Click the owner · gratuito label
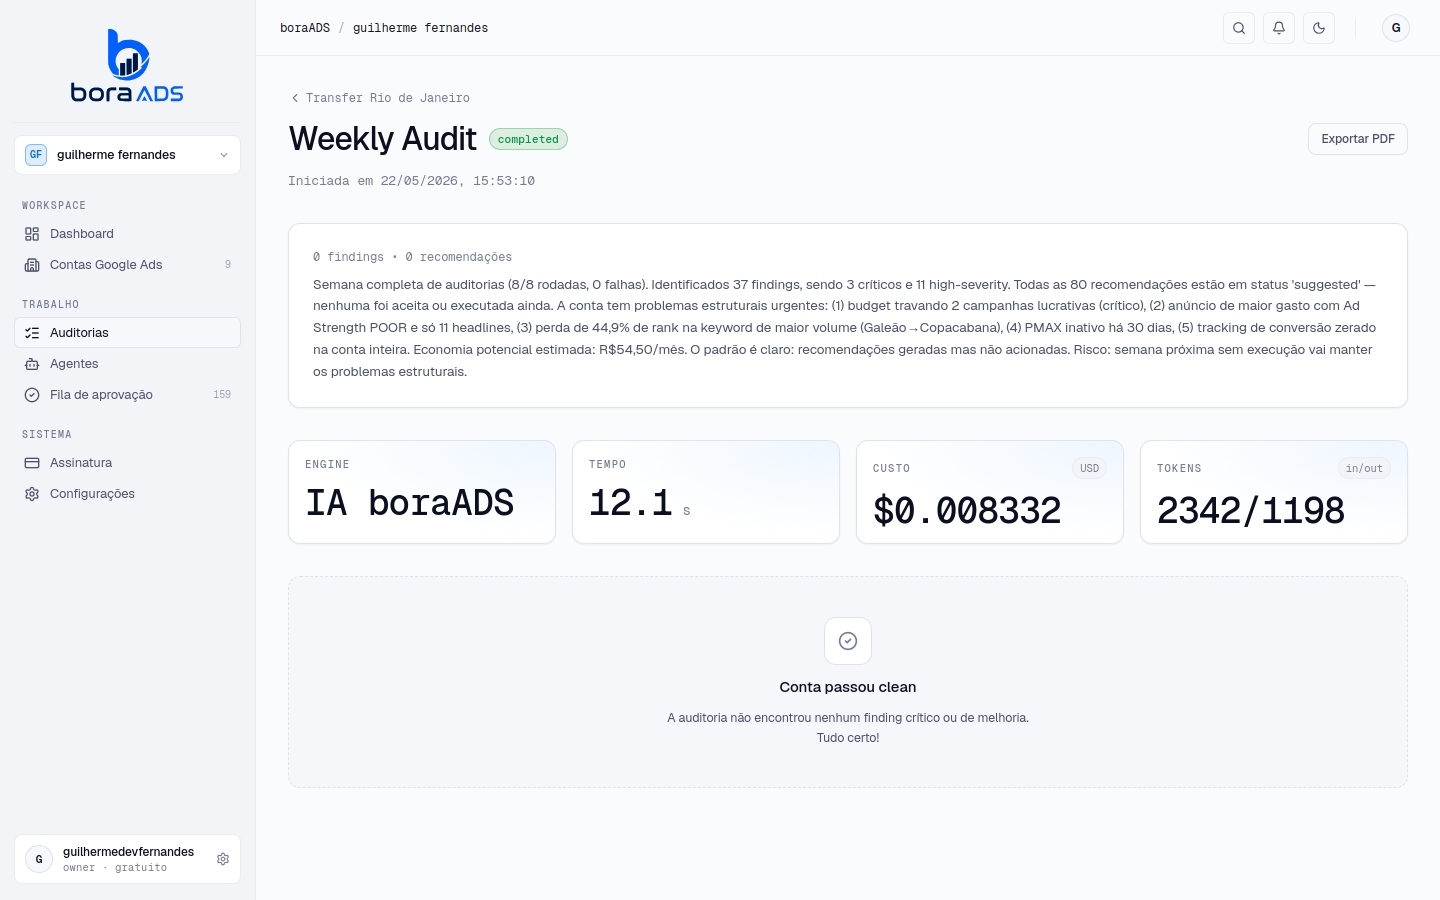Viewport: 1440px width, 900px height. [x=115, y=868]
